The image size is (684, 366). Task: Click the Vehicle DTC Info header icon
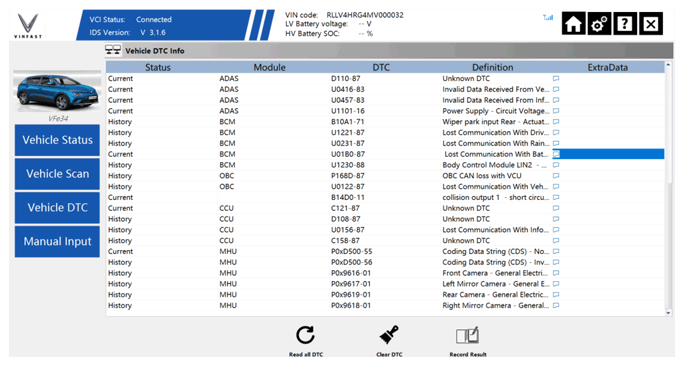tap(113, 50)
